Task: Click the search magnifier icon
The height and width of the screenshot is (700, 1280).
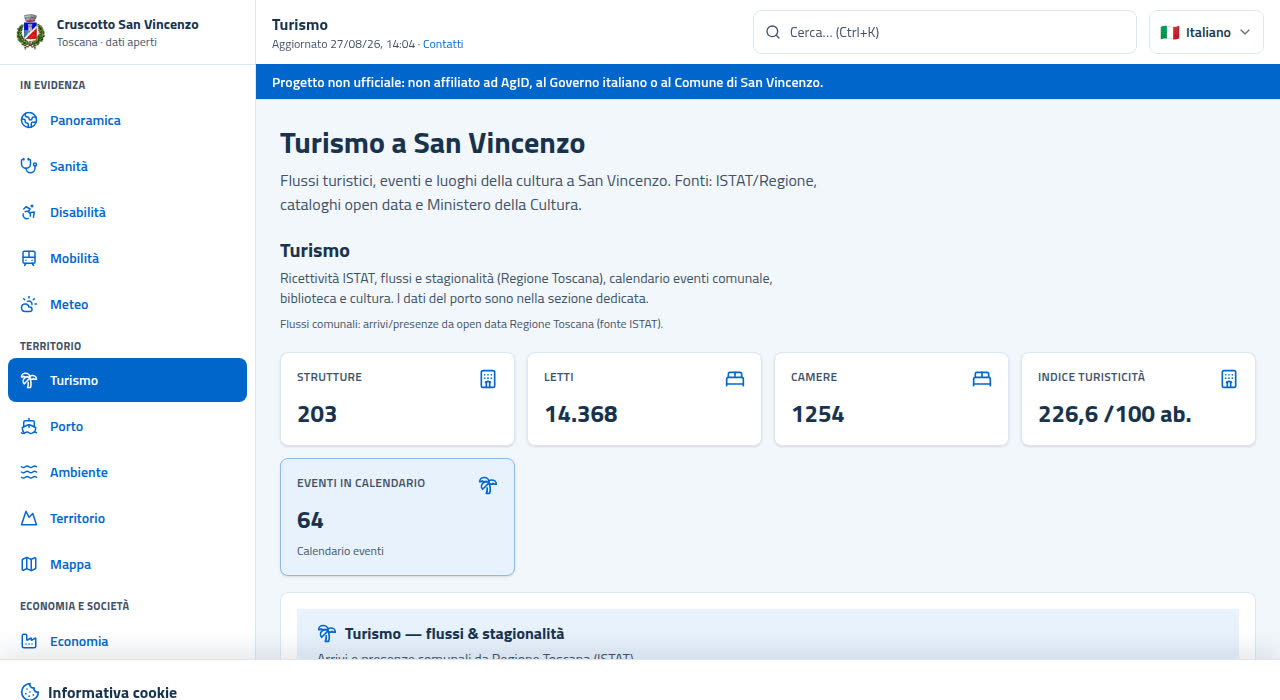Action: (x=773, y=32)
